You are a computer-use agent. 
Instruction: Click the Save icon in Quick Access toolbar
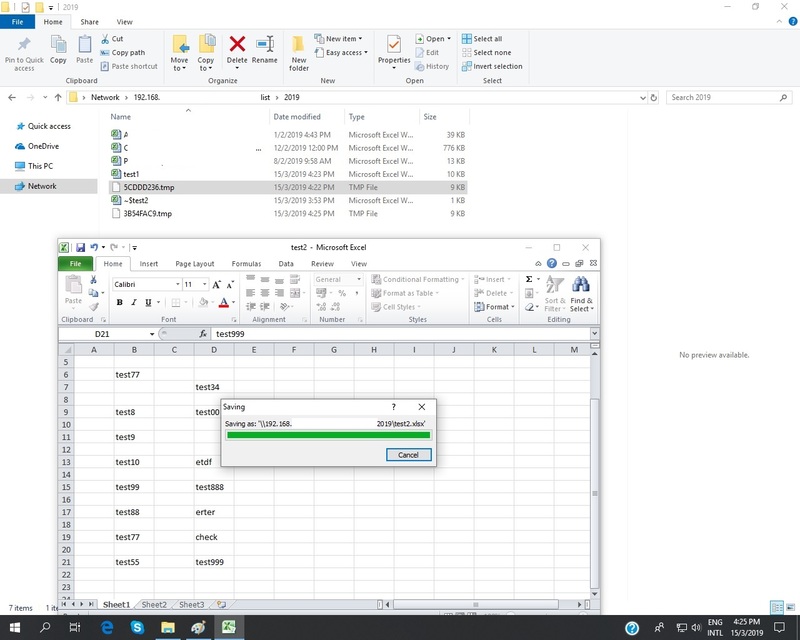(x=80, y=246)
